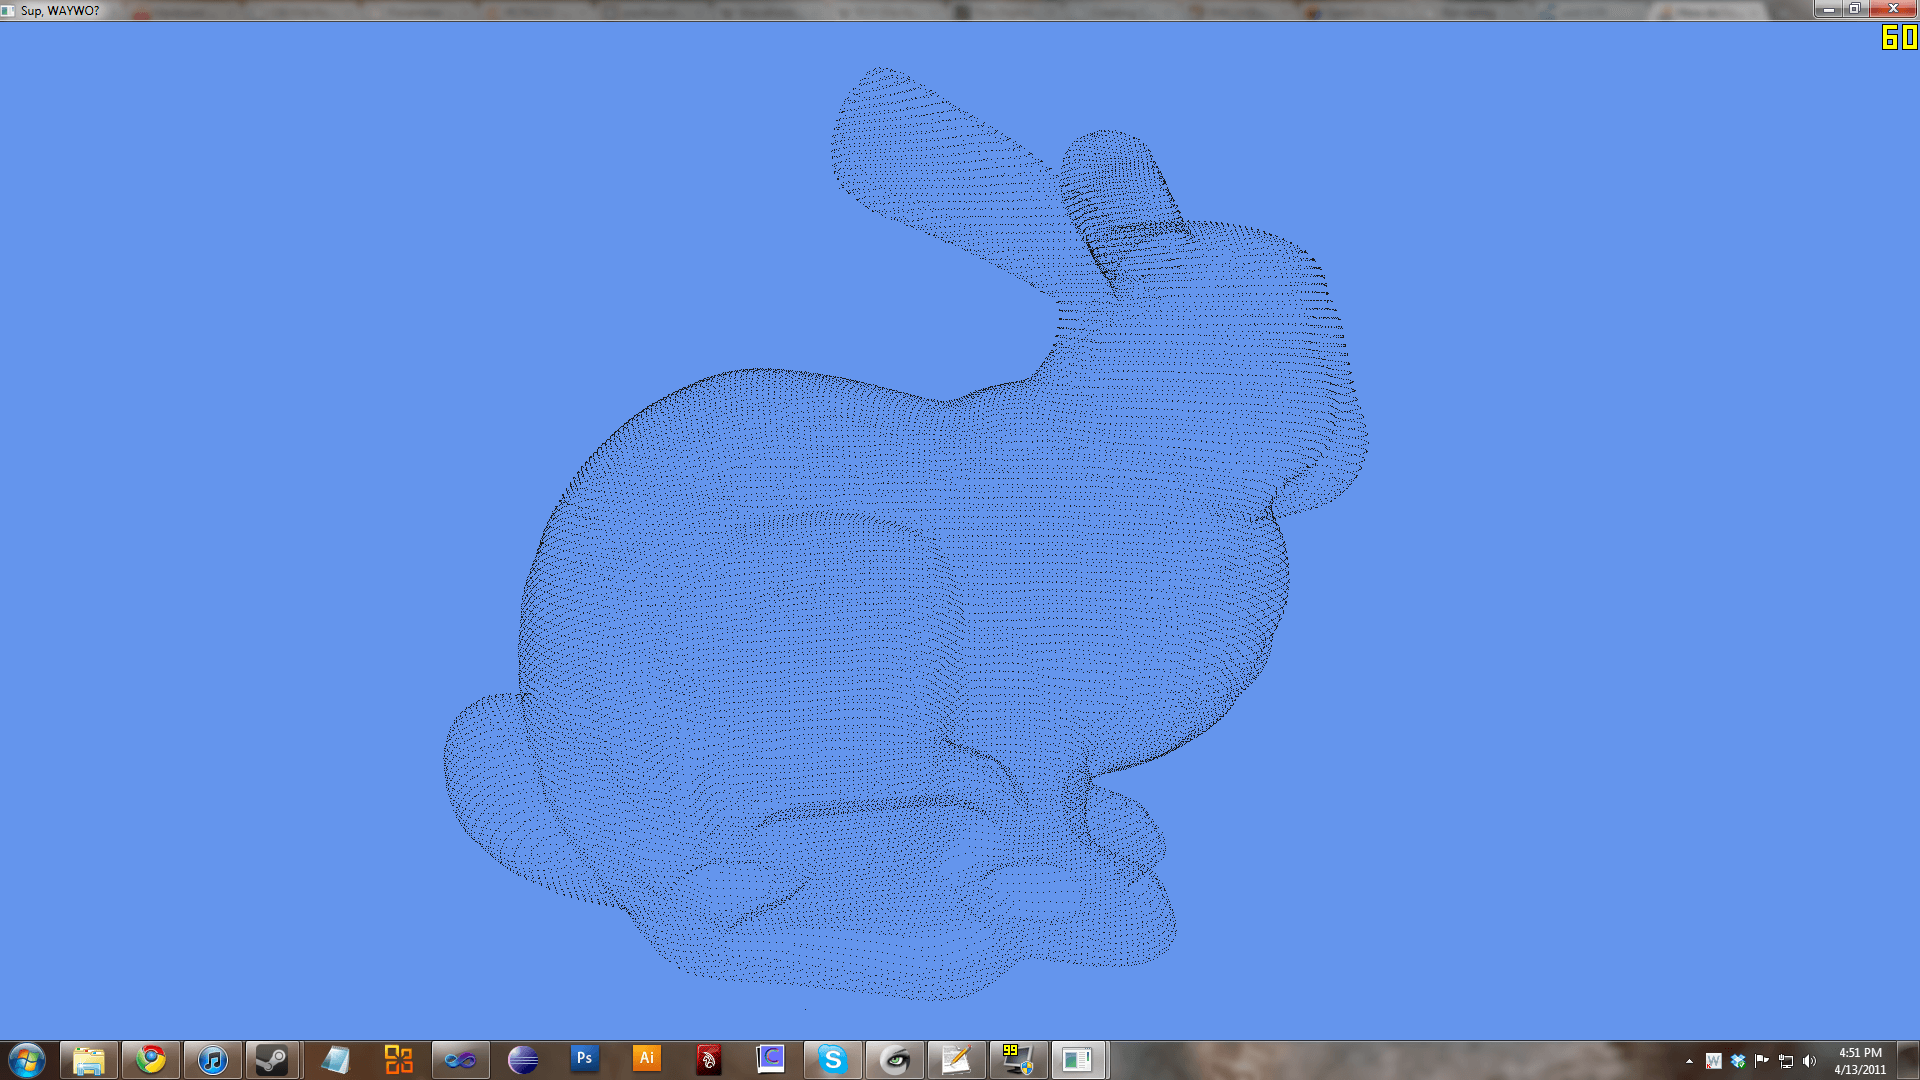The width and height of the screenshot is (1920, 1080).
Task: Launch Photoshop from the taskbar
Action: tap(584, 1060)
